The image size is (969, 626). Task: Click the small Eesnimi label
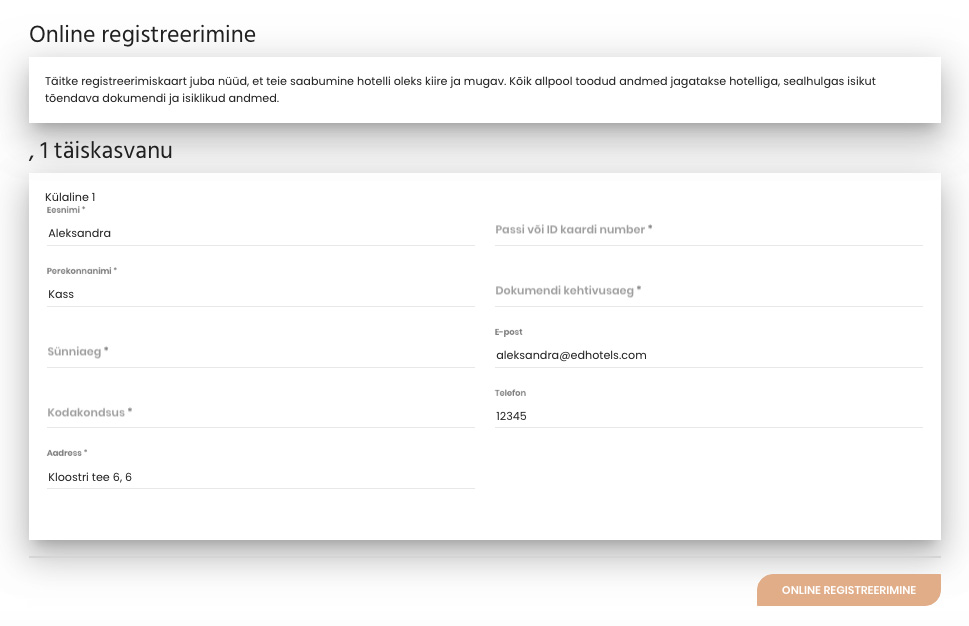[x=66, y=210]
